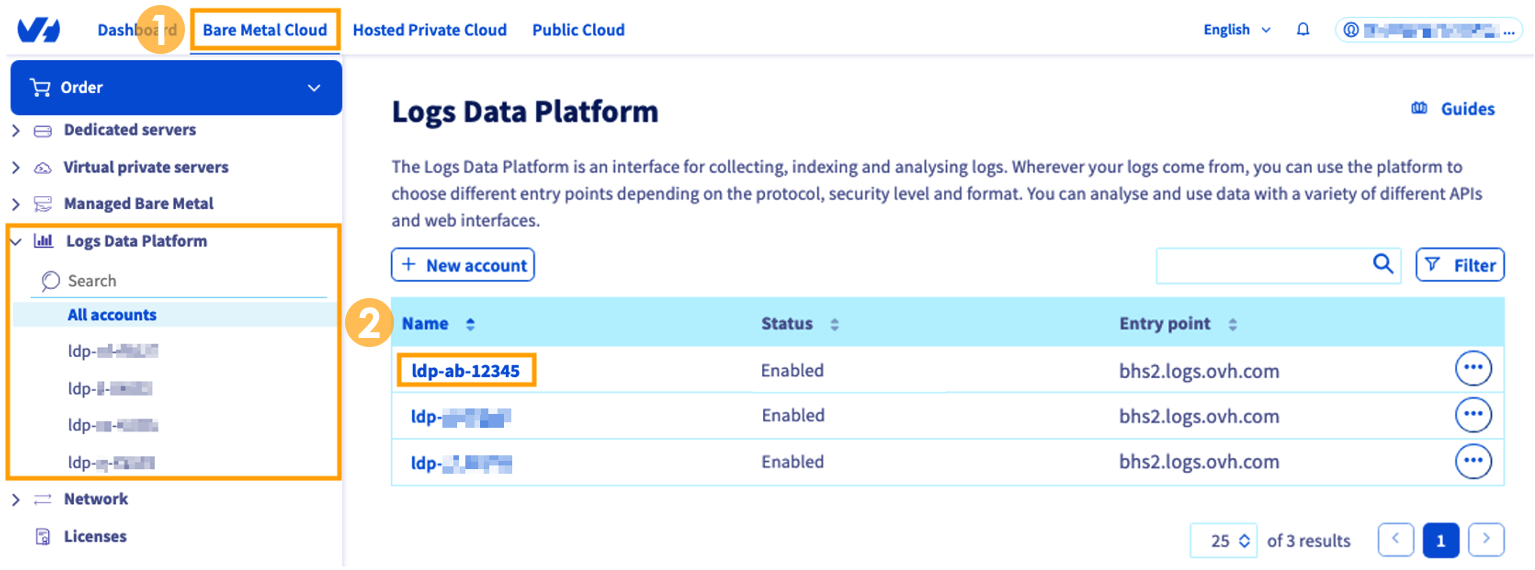Click the Network arrows icon
This screenshot has width=1535, height=570.
coord(43,499)
